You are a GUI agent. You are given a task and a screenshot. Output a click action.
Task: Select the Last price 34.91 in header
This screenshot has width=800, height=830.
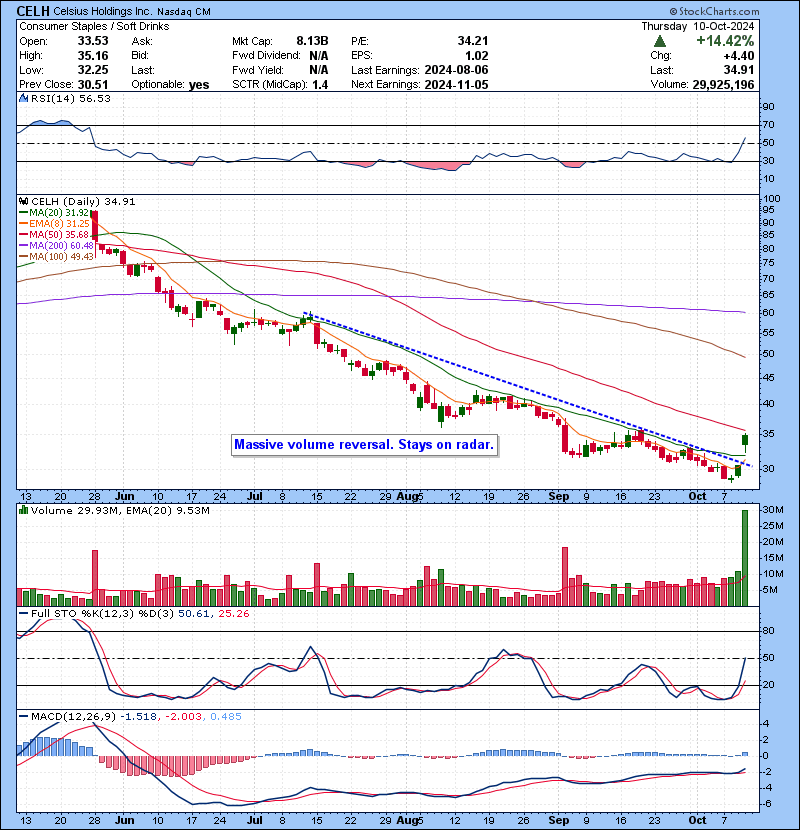tap(739, 70)
